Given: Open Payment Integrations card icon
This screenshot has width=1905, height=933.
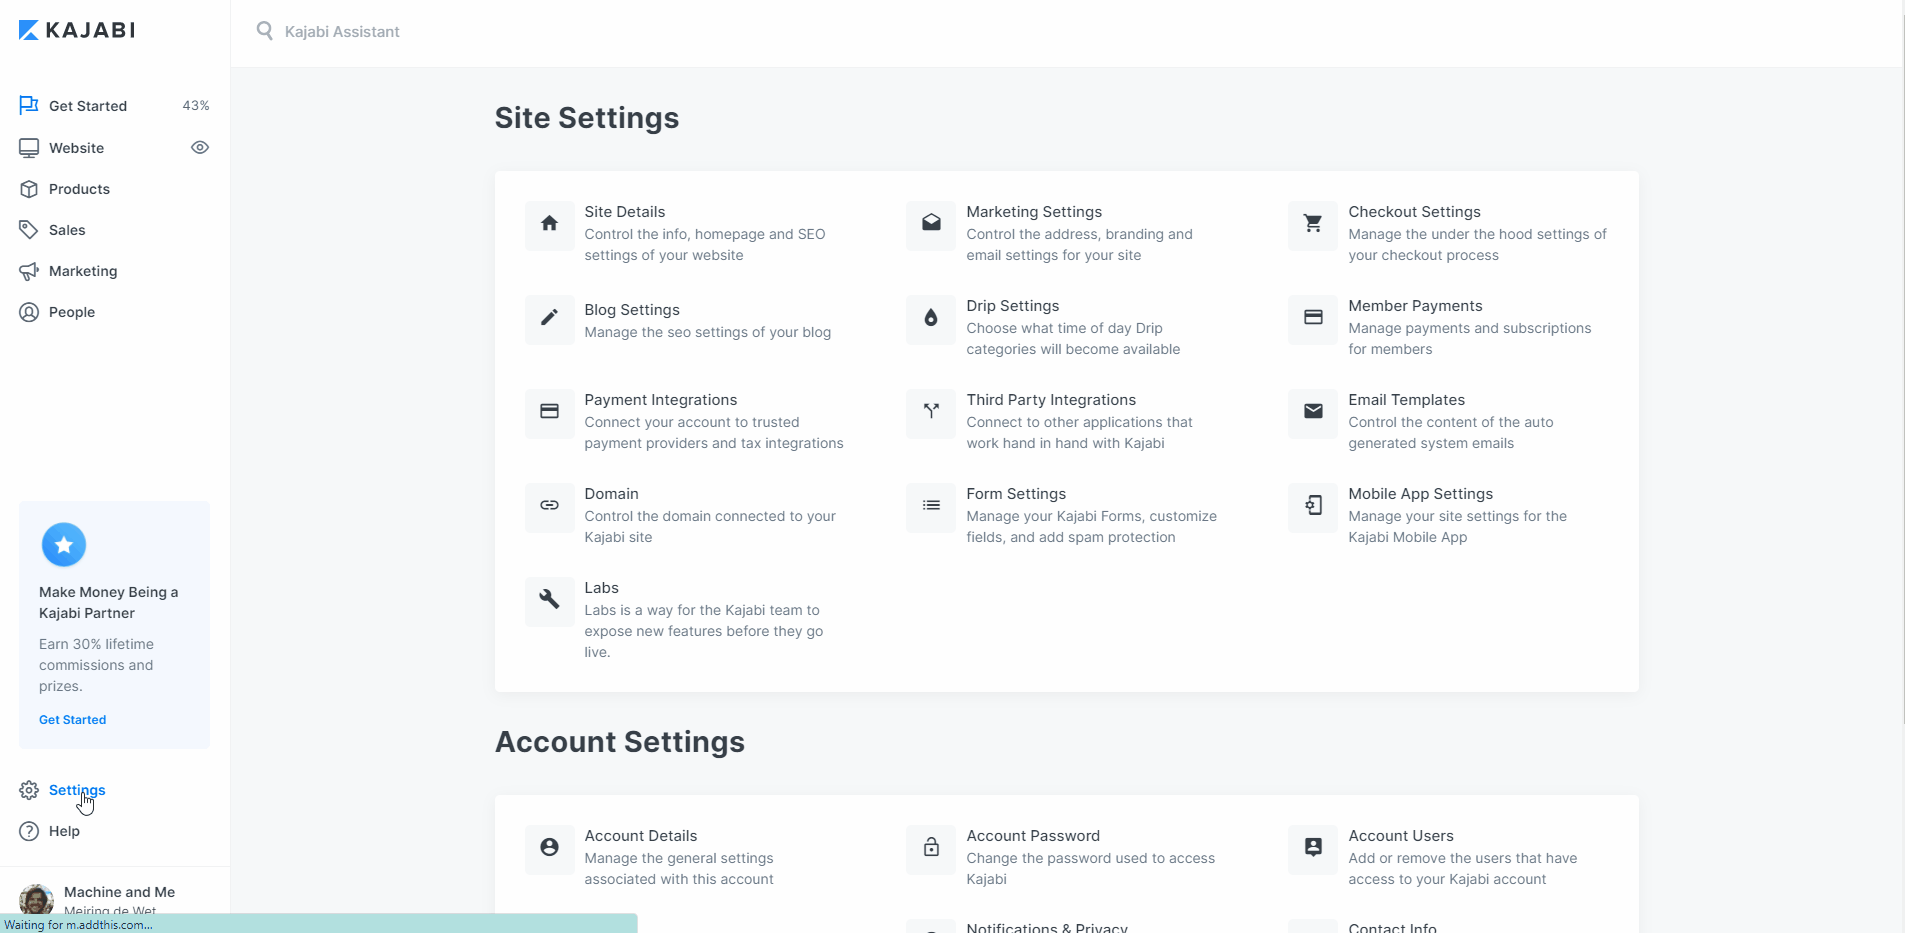Looking at the screenshot, I should [550, 412].
